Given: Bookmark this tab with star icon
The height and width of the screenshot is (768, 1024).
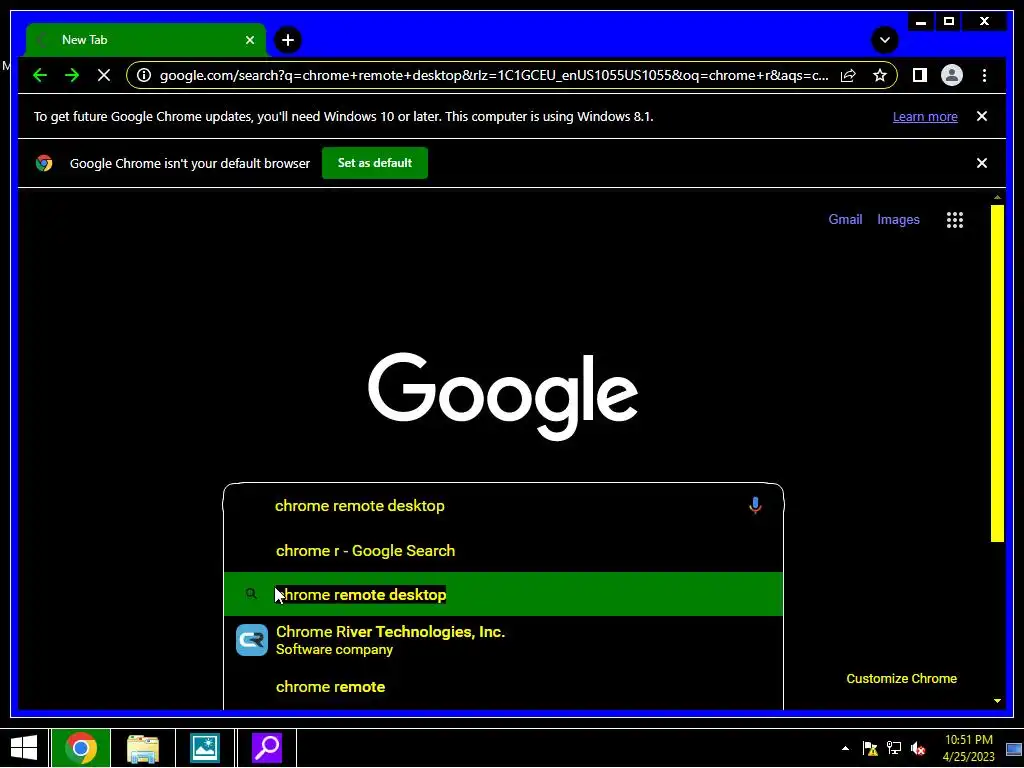Looking at the screenshot, I should coord(880,76).
